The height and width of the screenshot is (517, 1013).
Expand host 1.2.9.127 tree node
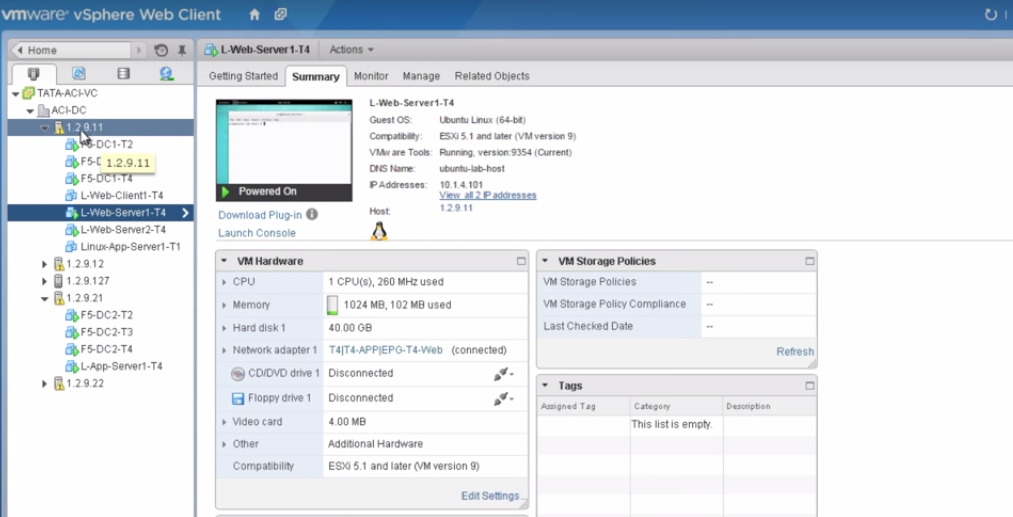coord(45,281)
